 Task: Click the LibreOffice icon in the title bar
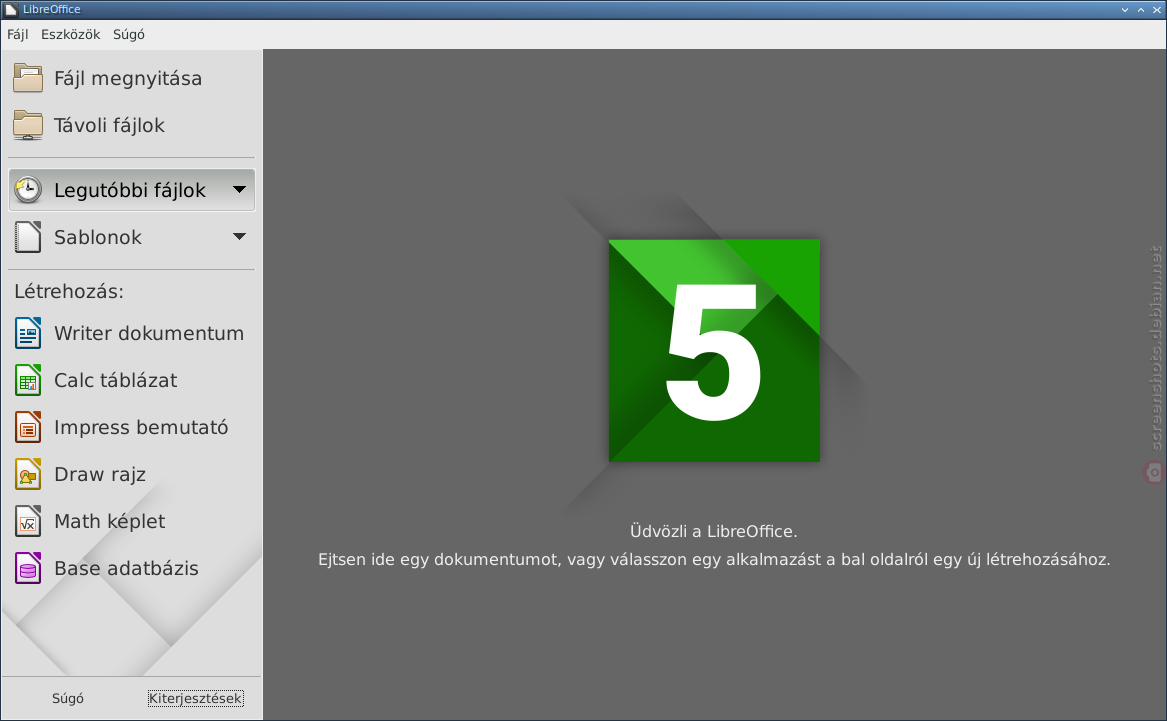pos(10,9)
